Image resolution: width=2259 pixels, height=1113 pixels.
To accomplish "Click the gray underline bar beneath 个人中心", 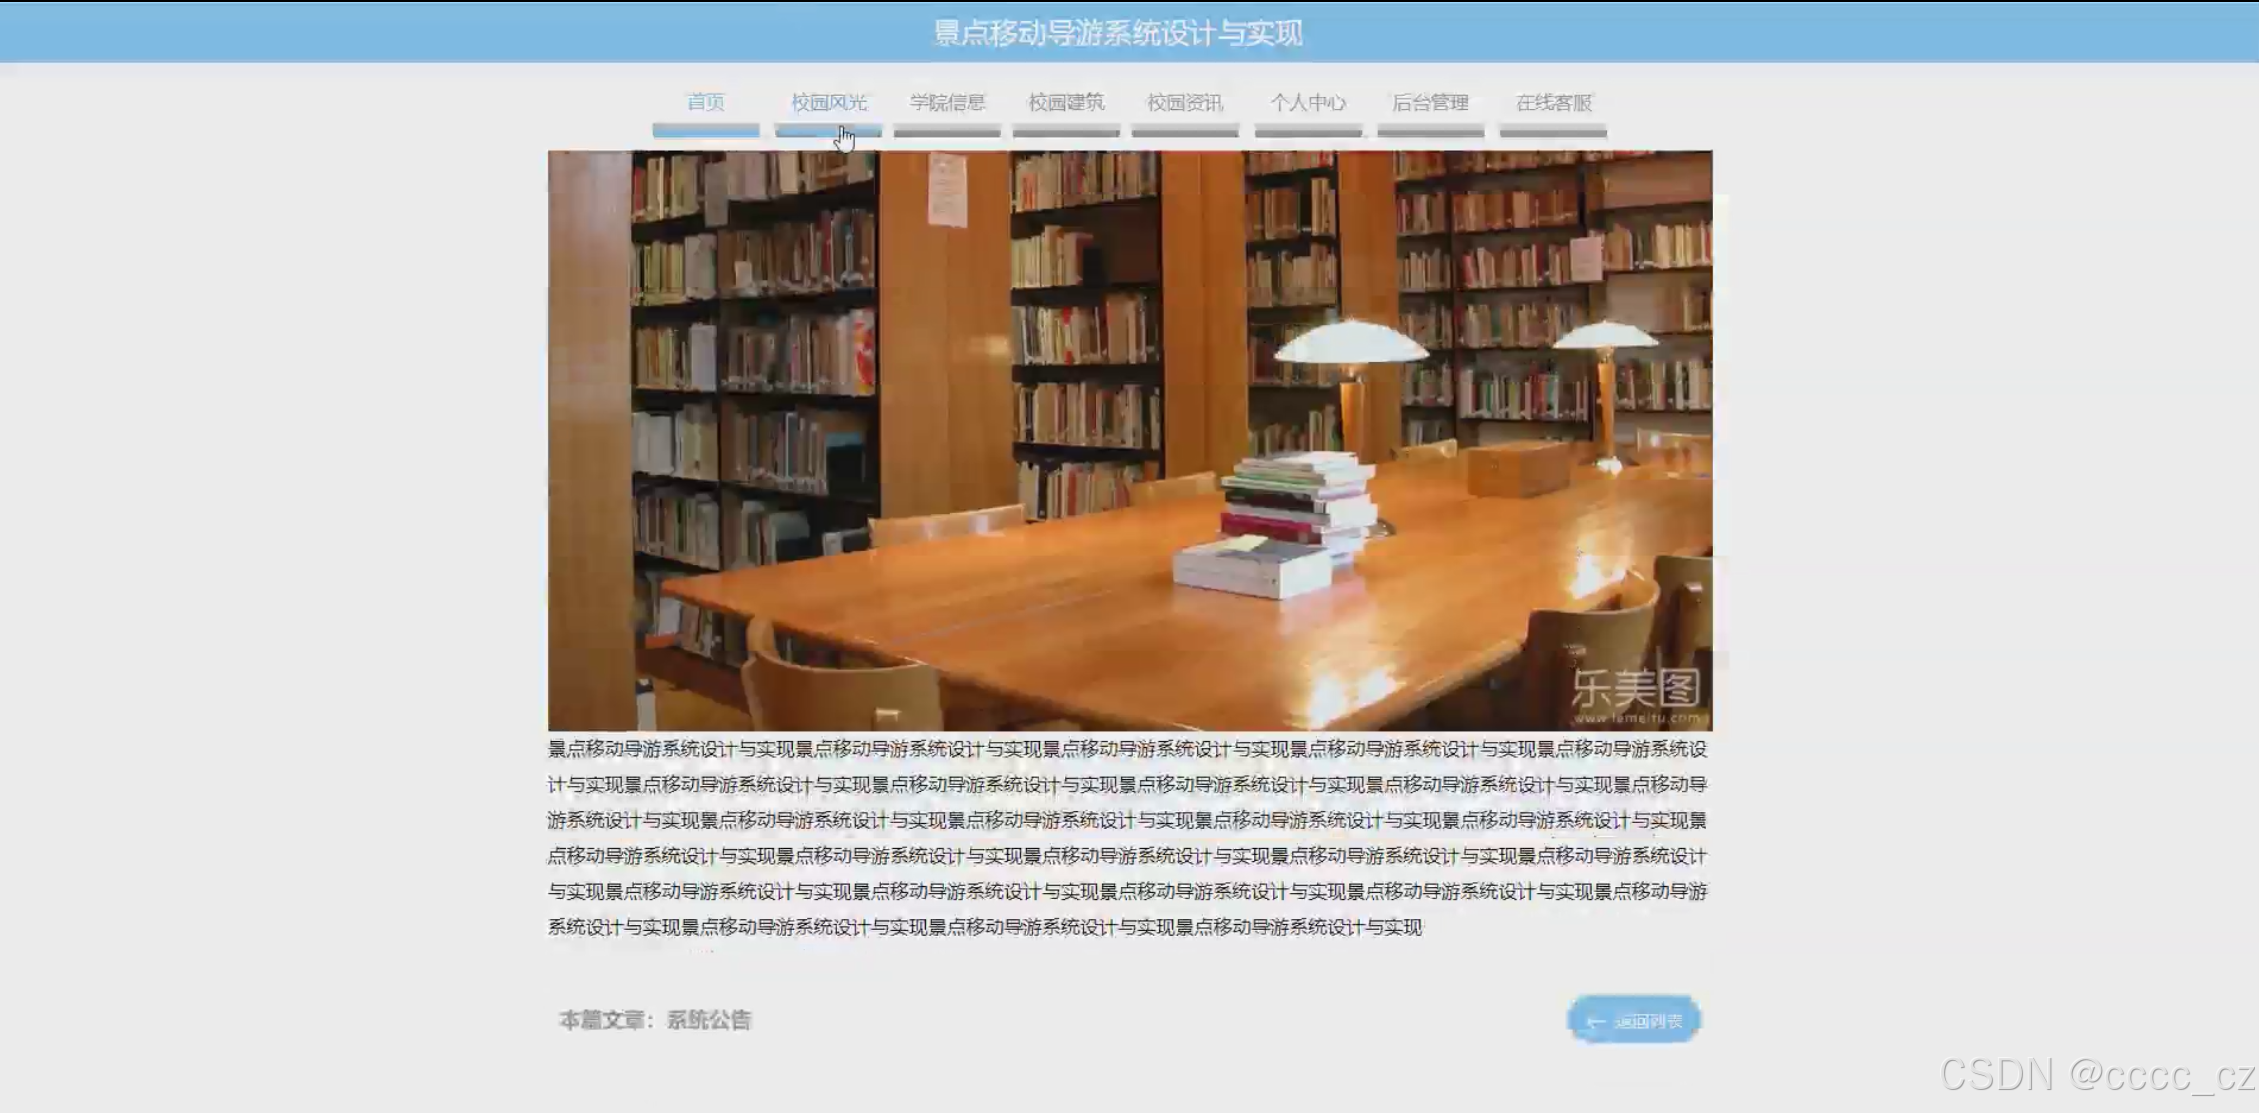I will (x=1308, y=131).
